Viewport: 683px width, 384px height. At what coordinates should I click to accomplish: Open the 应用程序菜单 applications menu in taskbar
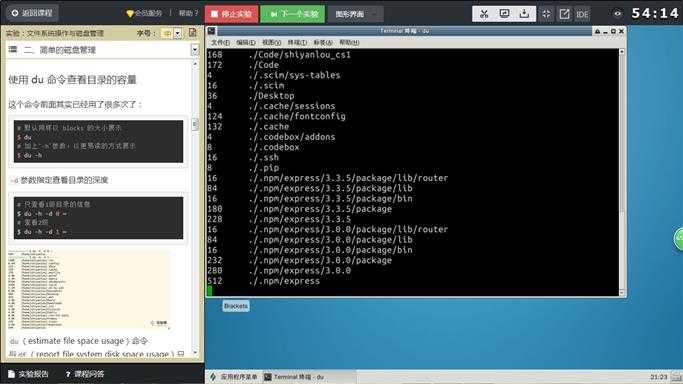[x=234, y=377]
